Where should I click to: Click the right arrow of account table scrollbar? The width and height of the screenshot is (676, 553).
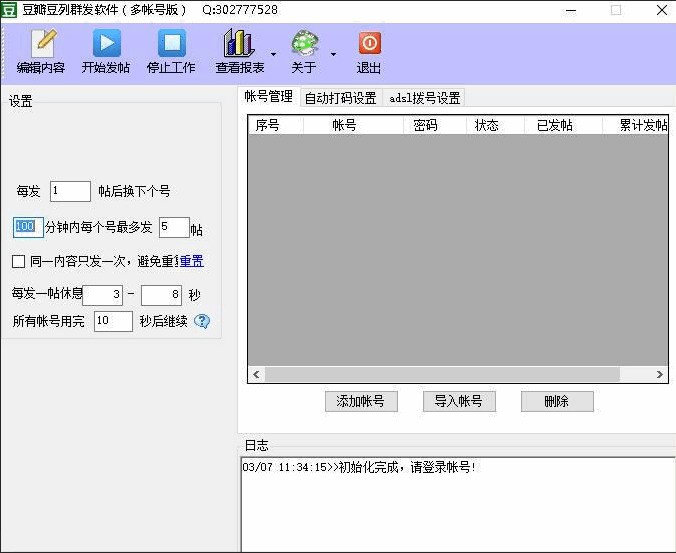point(660,374)
